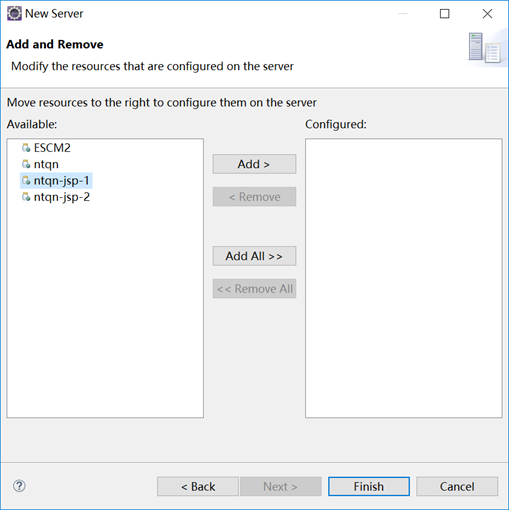Click the Finish button

(369, 487)
